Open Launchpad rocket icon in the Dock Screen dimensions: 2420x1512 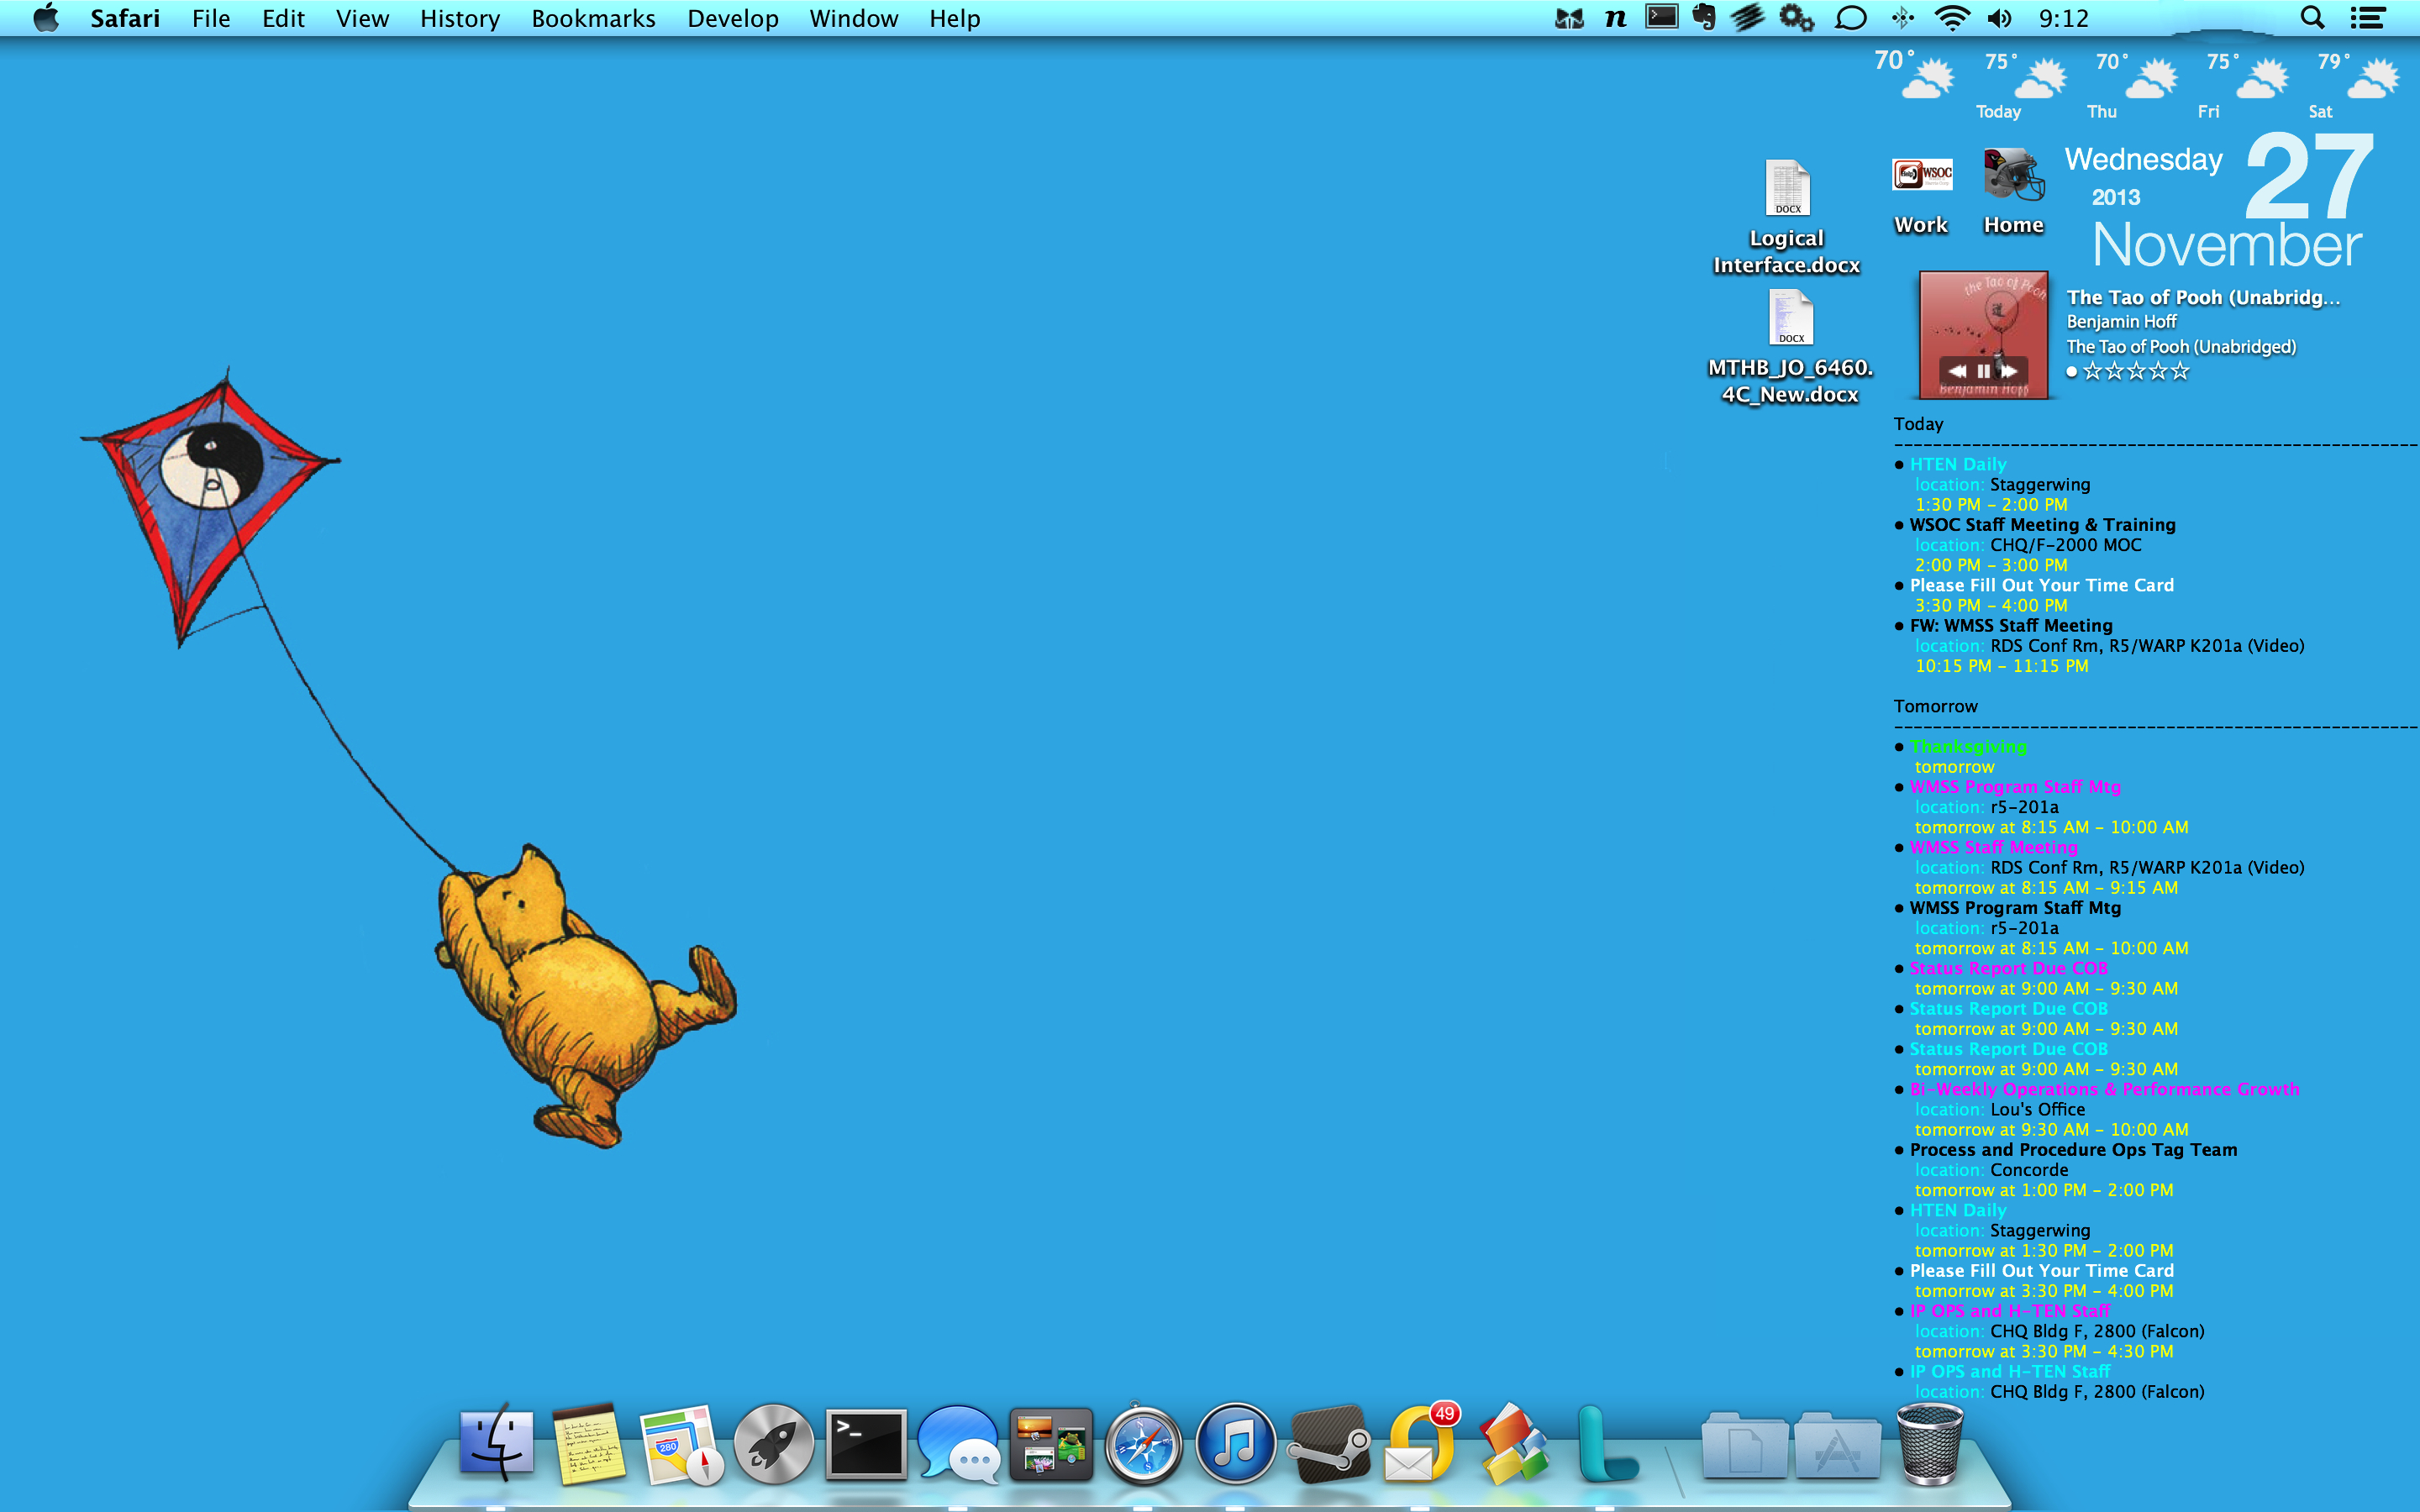(x=774, y=1444)
